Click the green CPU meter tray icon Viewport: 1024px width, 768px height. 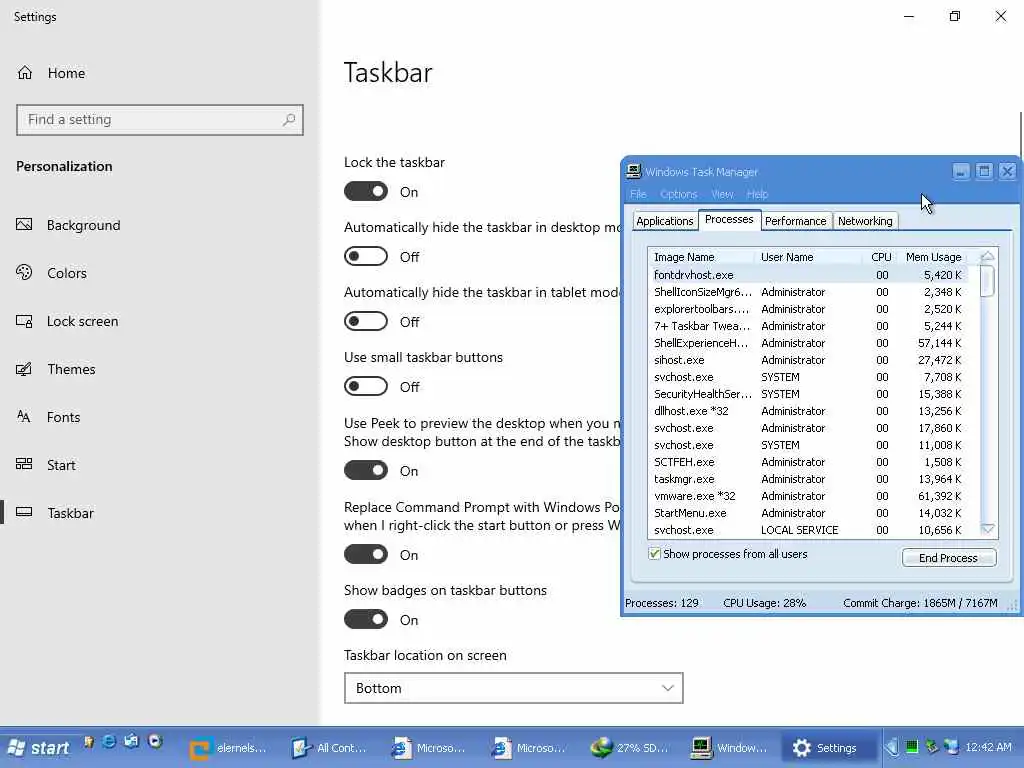coord(912,746)
